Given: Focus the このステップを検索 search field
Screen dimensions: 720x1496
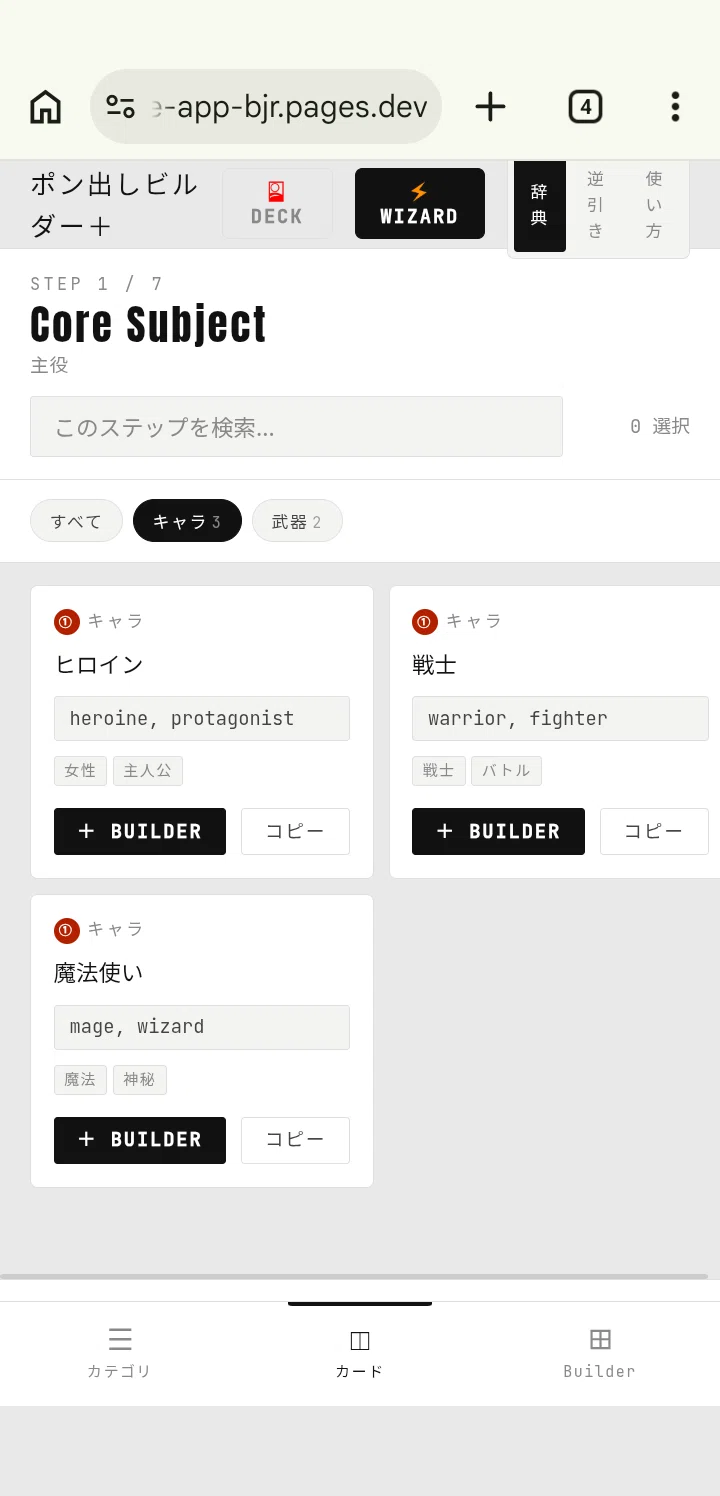Looking at the screenshot, I should pos(296,427).
